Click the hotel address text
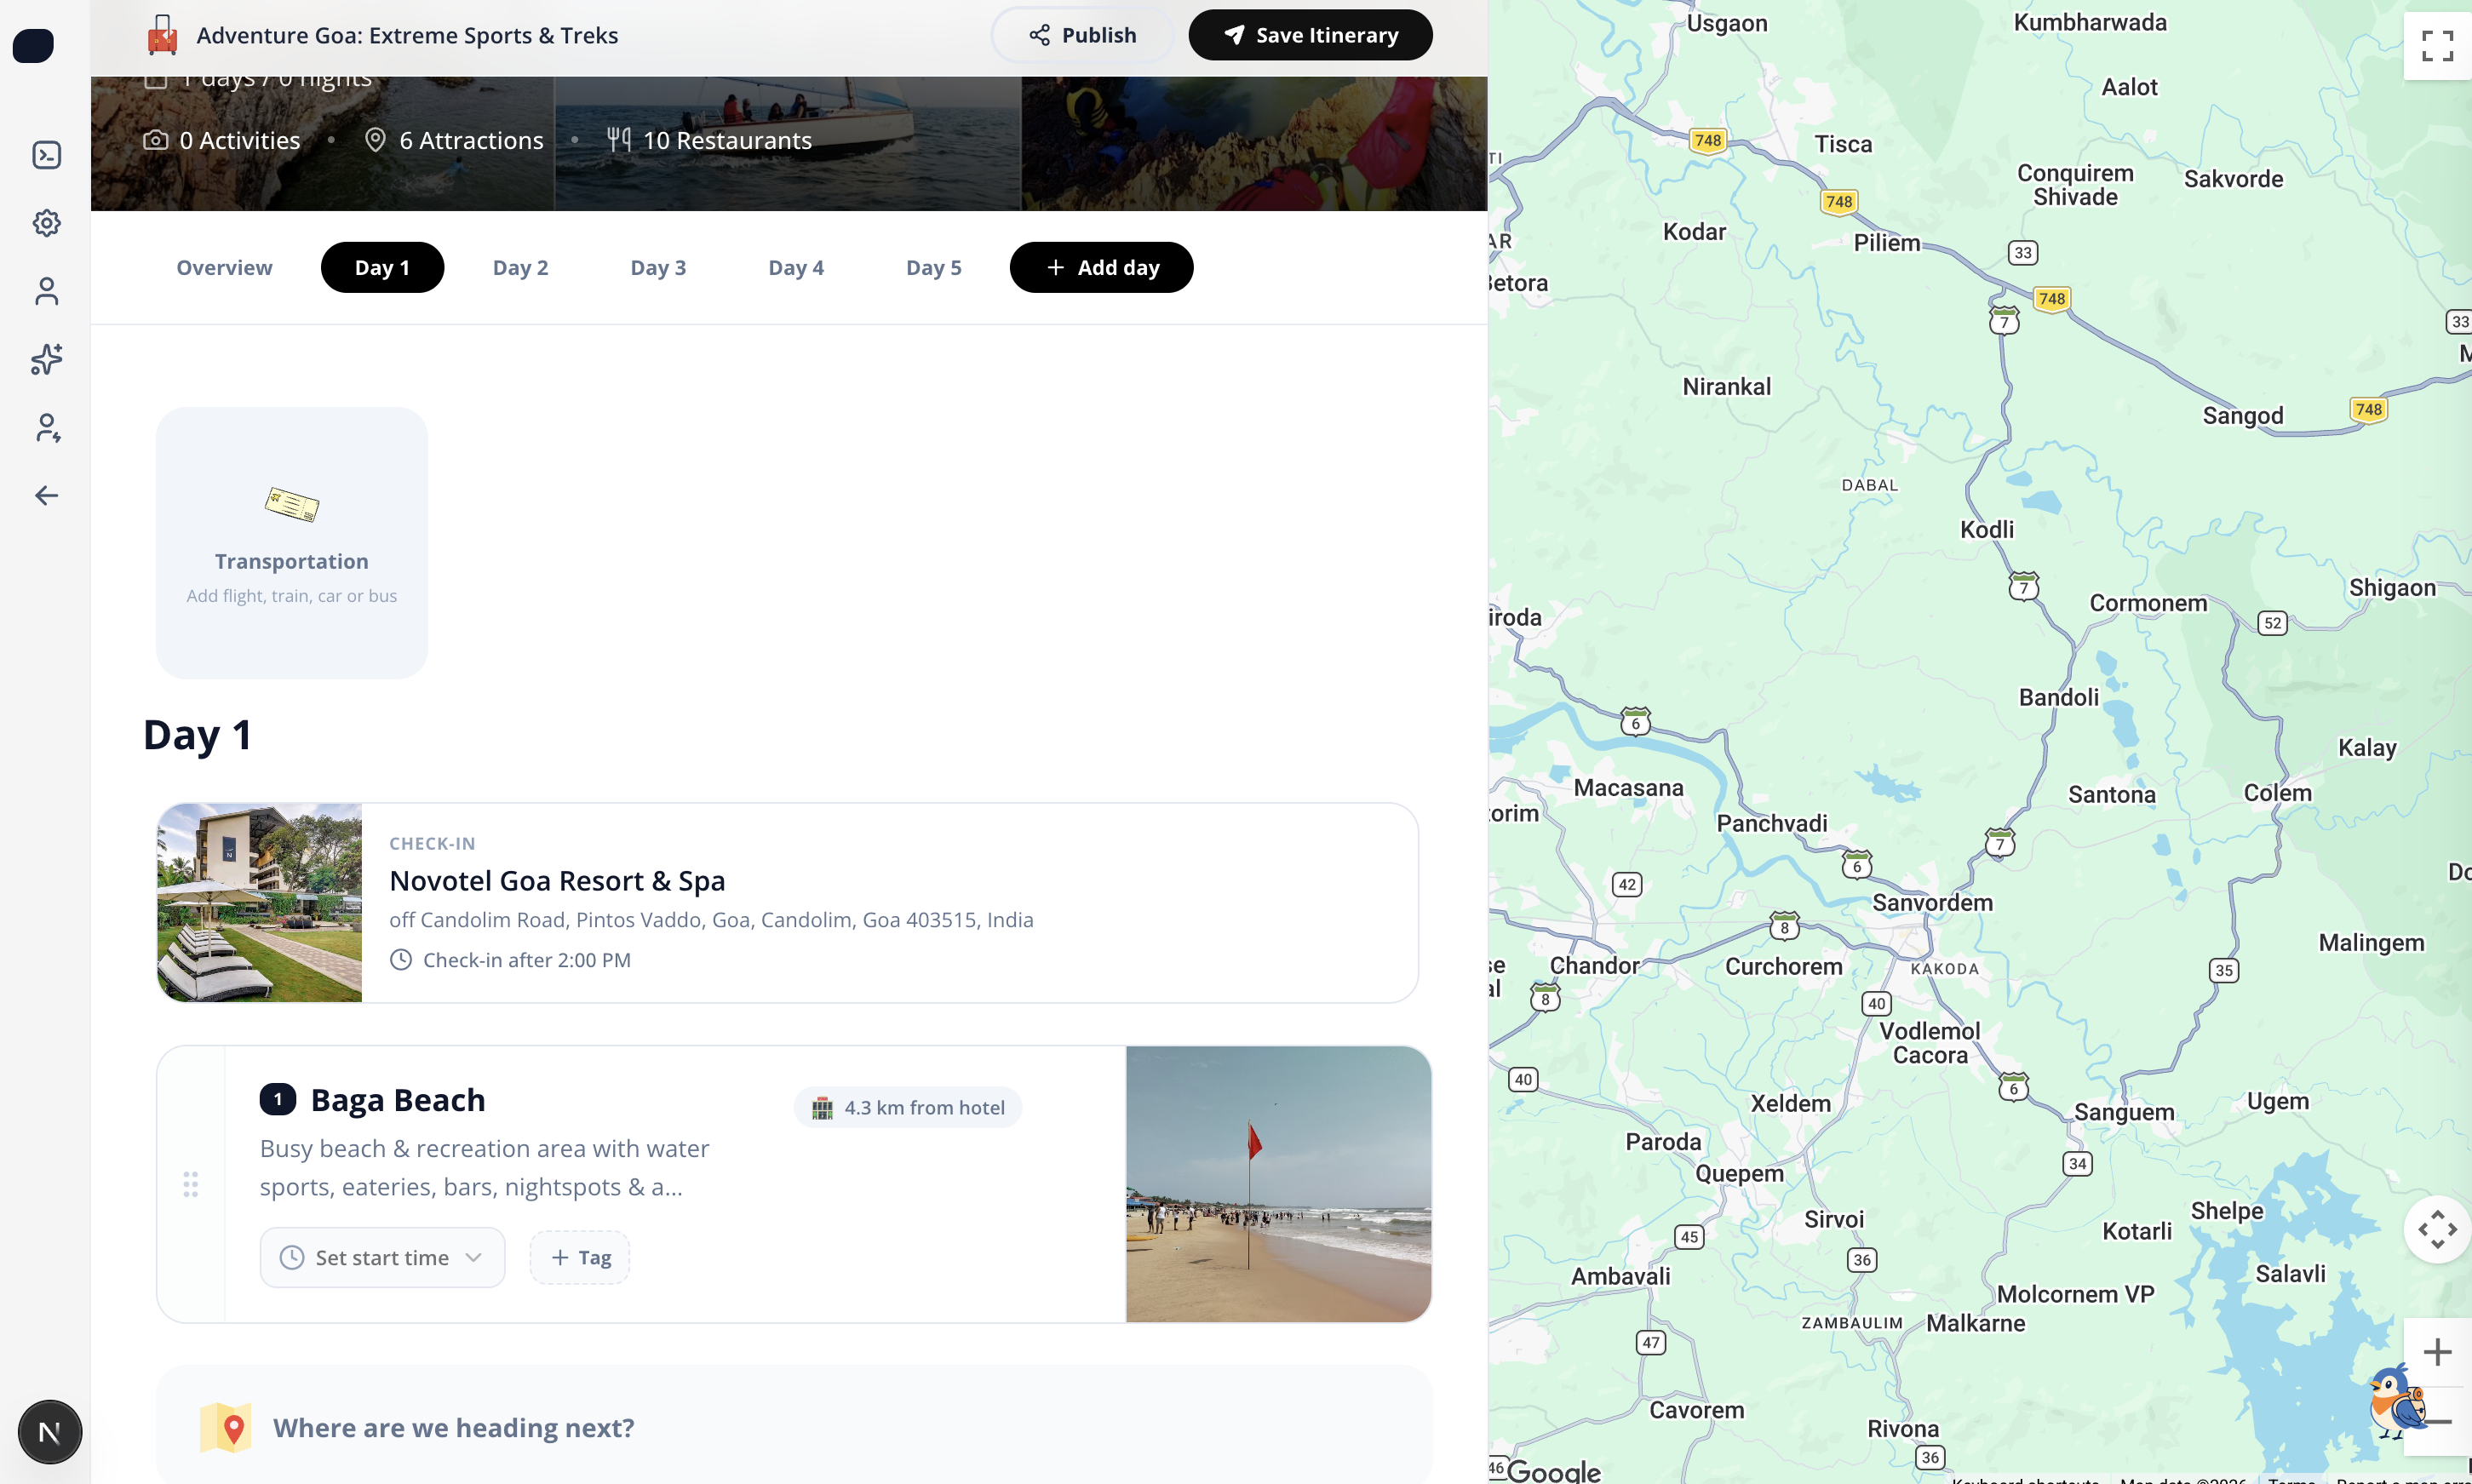This screenshot has height=1484, width=2472. click(x=711, y=919)
